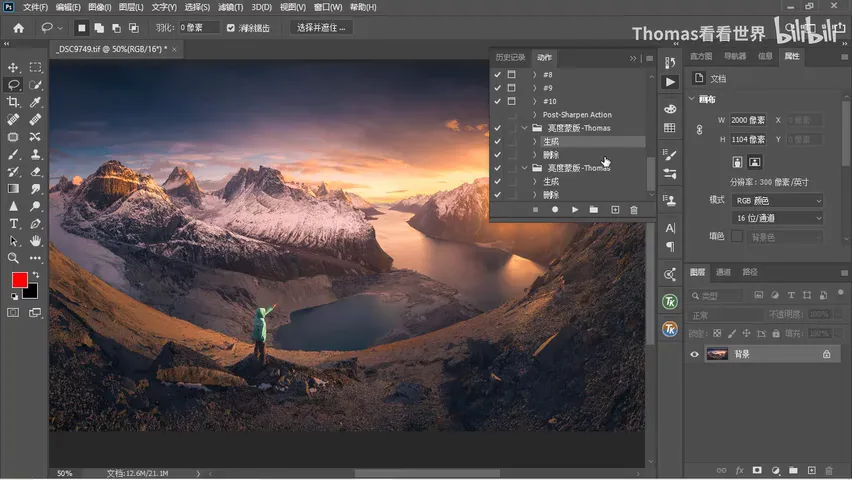Delete the selected action with trash icon

(x=634, y=210)
